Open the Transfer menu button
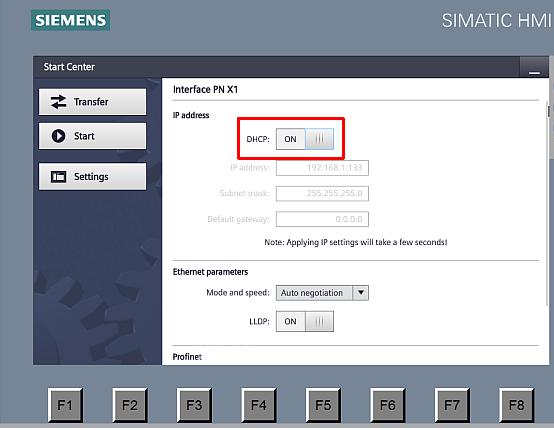The image size is (554, 430). (92, 102)
